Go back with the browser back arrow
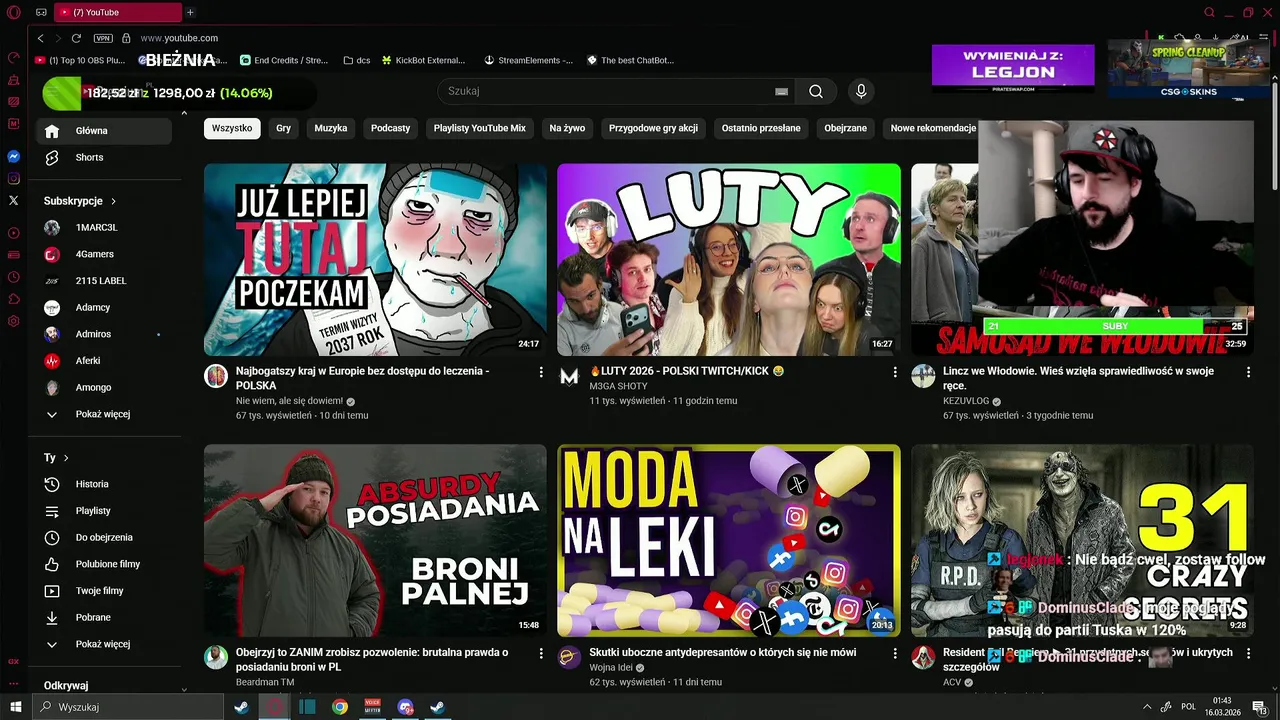This screenshot has height=720, width=1280. [x=40, y=38]
